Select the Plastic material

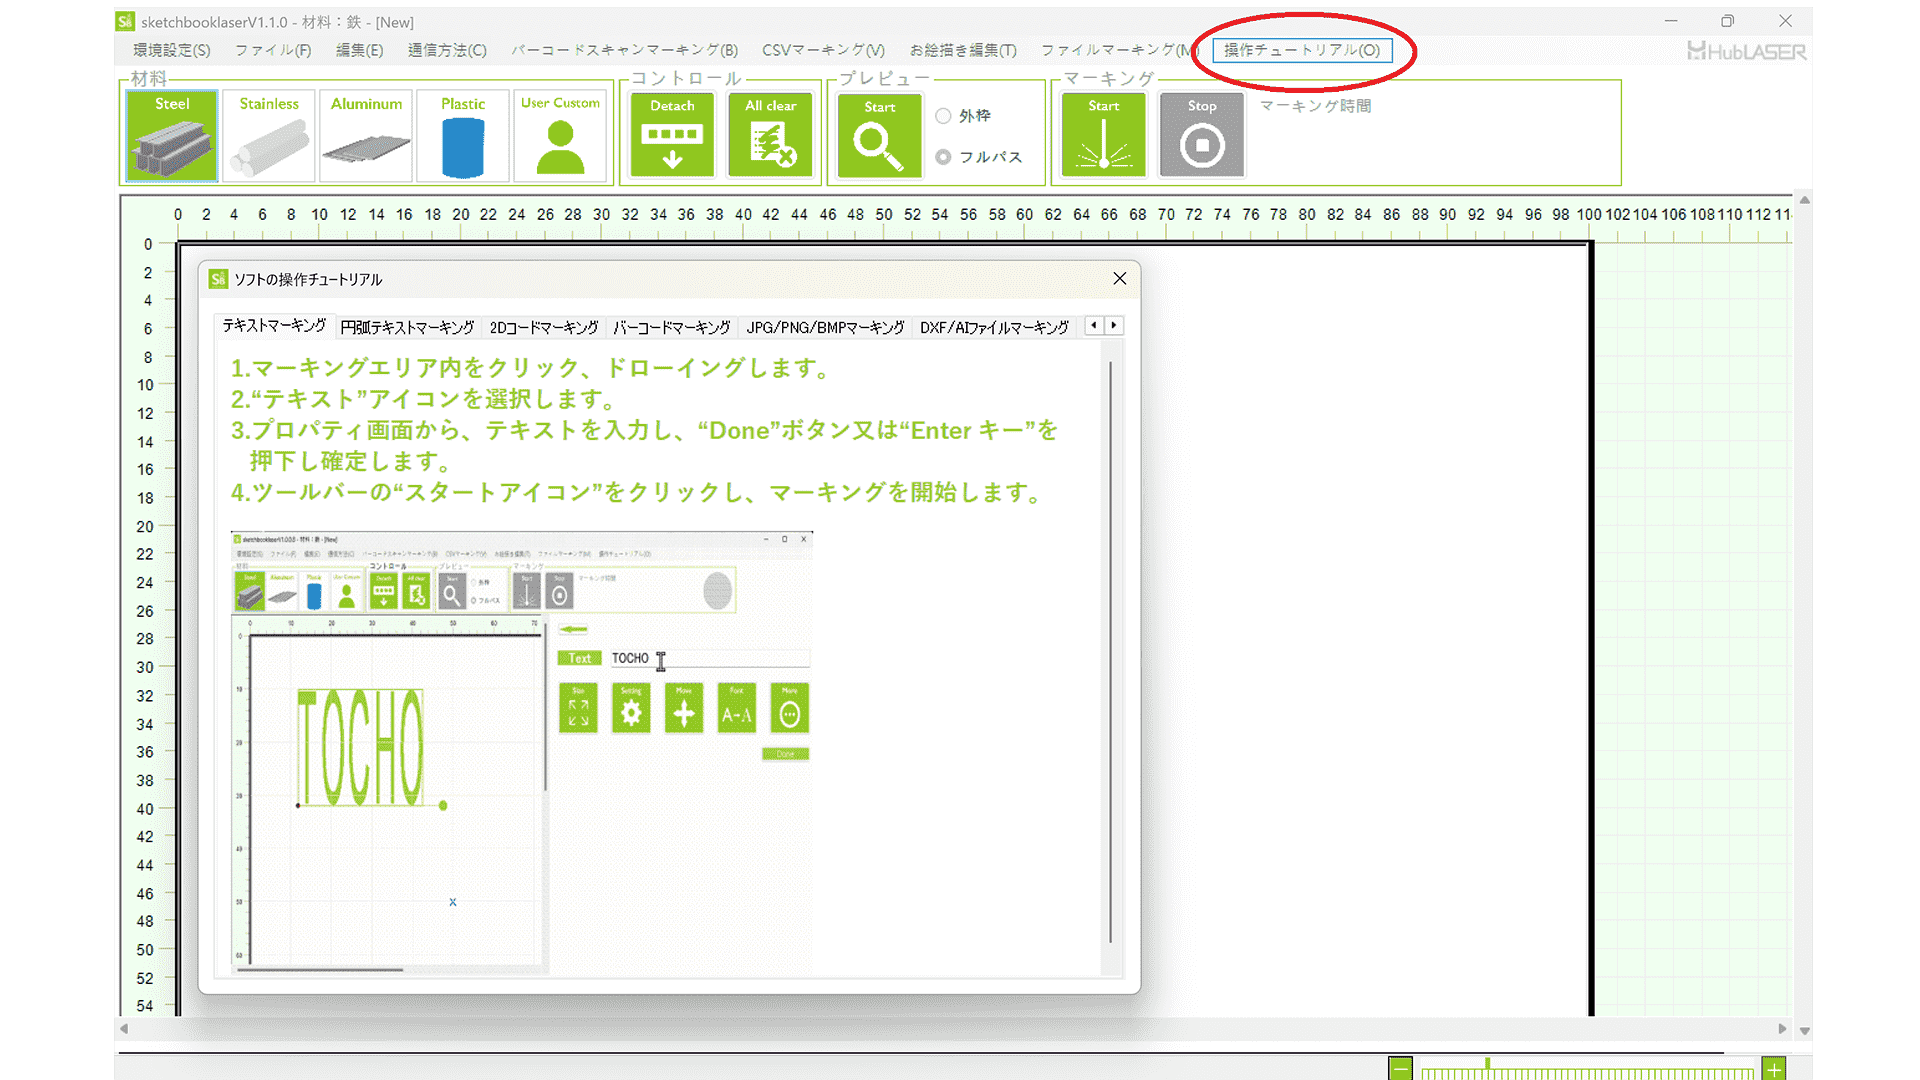tap(463, 136)
